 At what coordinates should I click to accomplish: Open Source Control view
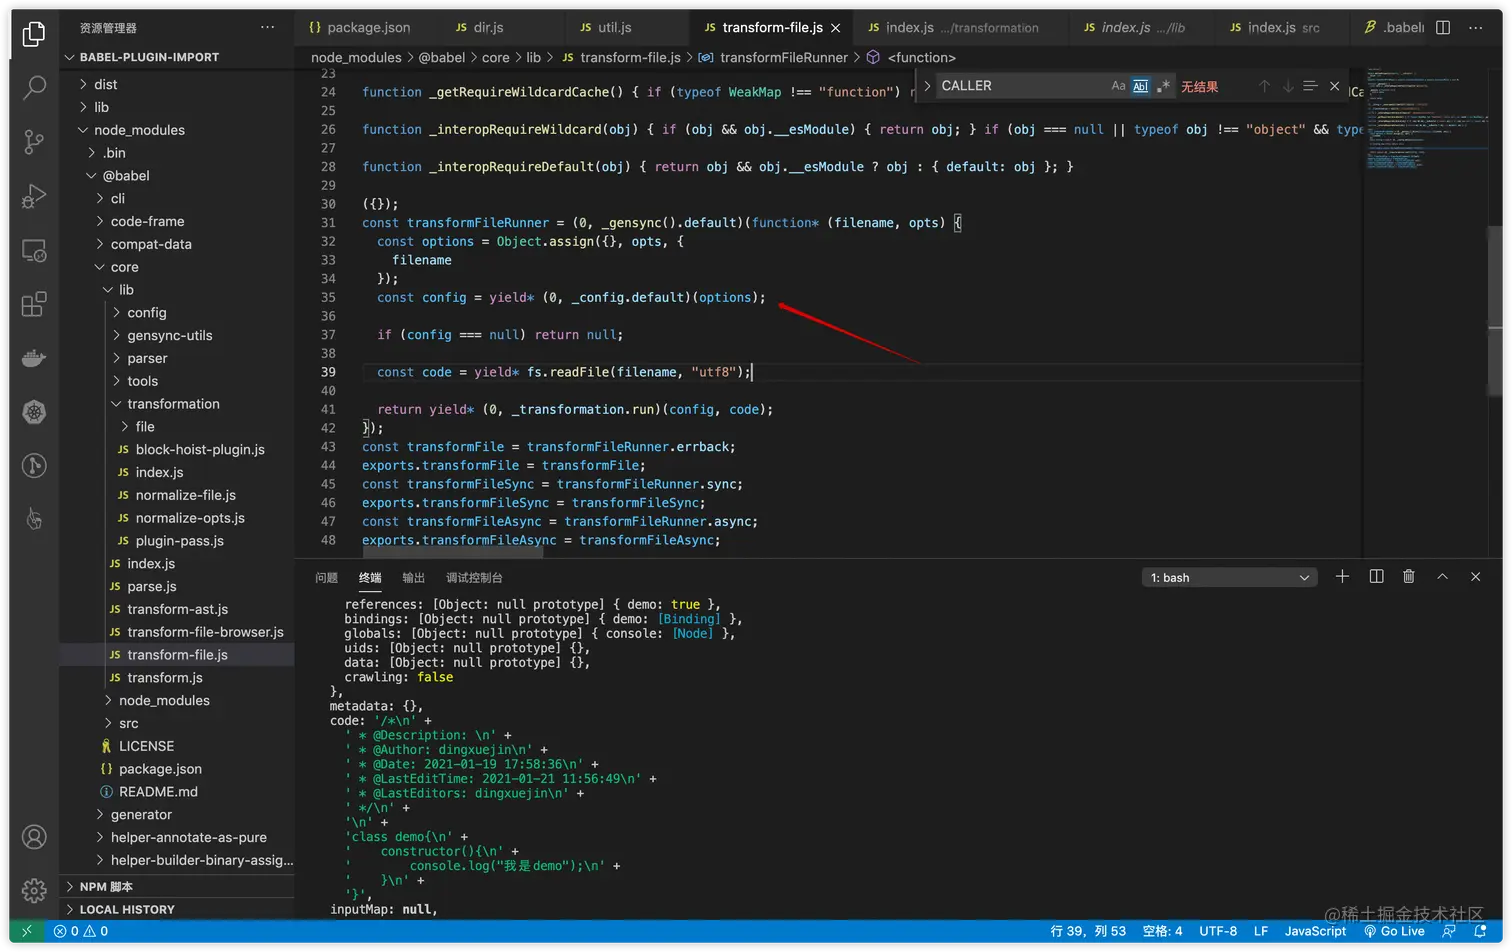[34, 142]
